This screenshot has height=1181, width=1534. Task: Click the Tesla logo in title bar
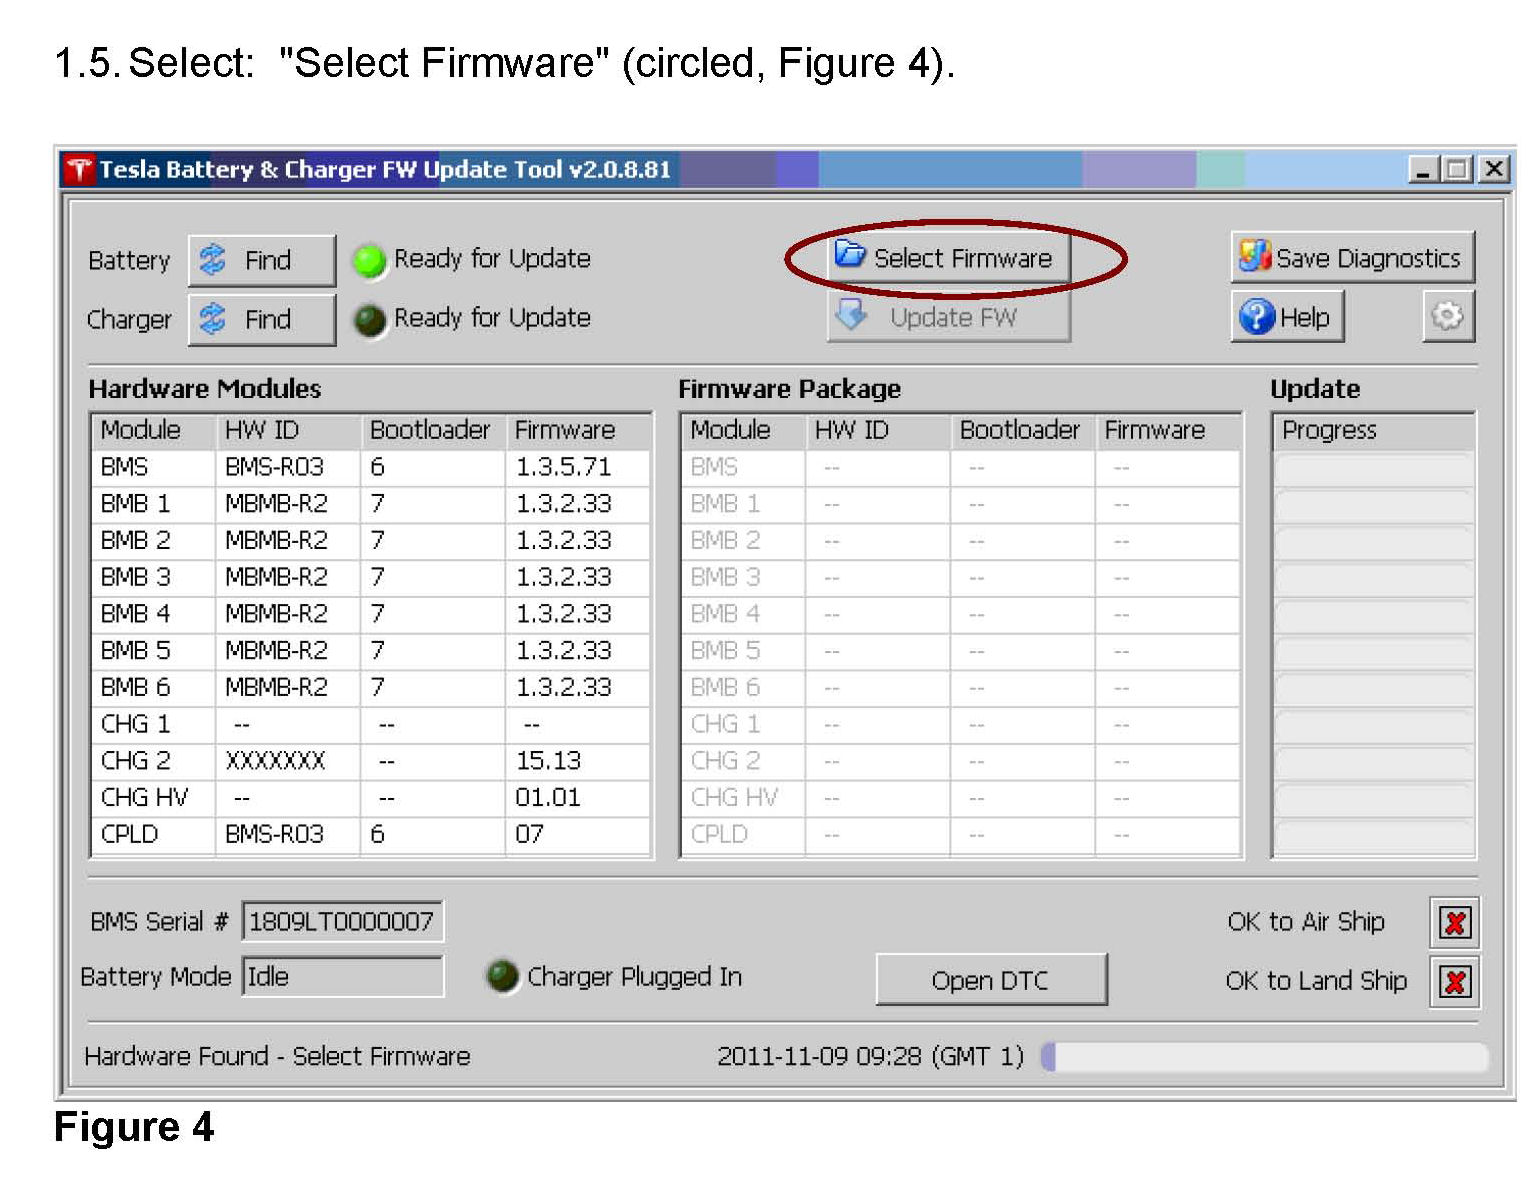(79, 170)
